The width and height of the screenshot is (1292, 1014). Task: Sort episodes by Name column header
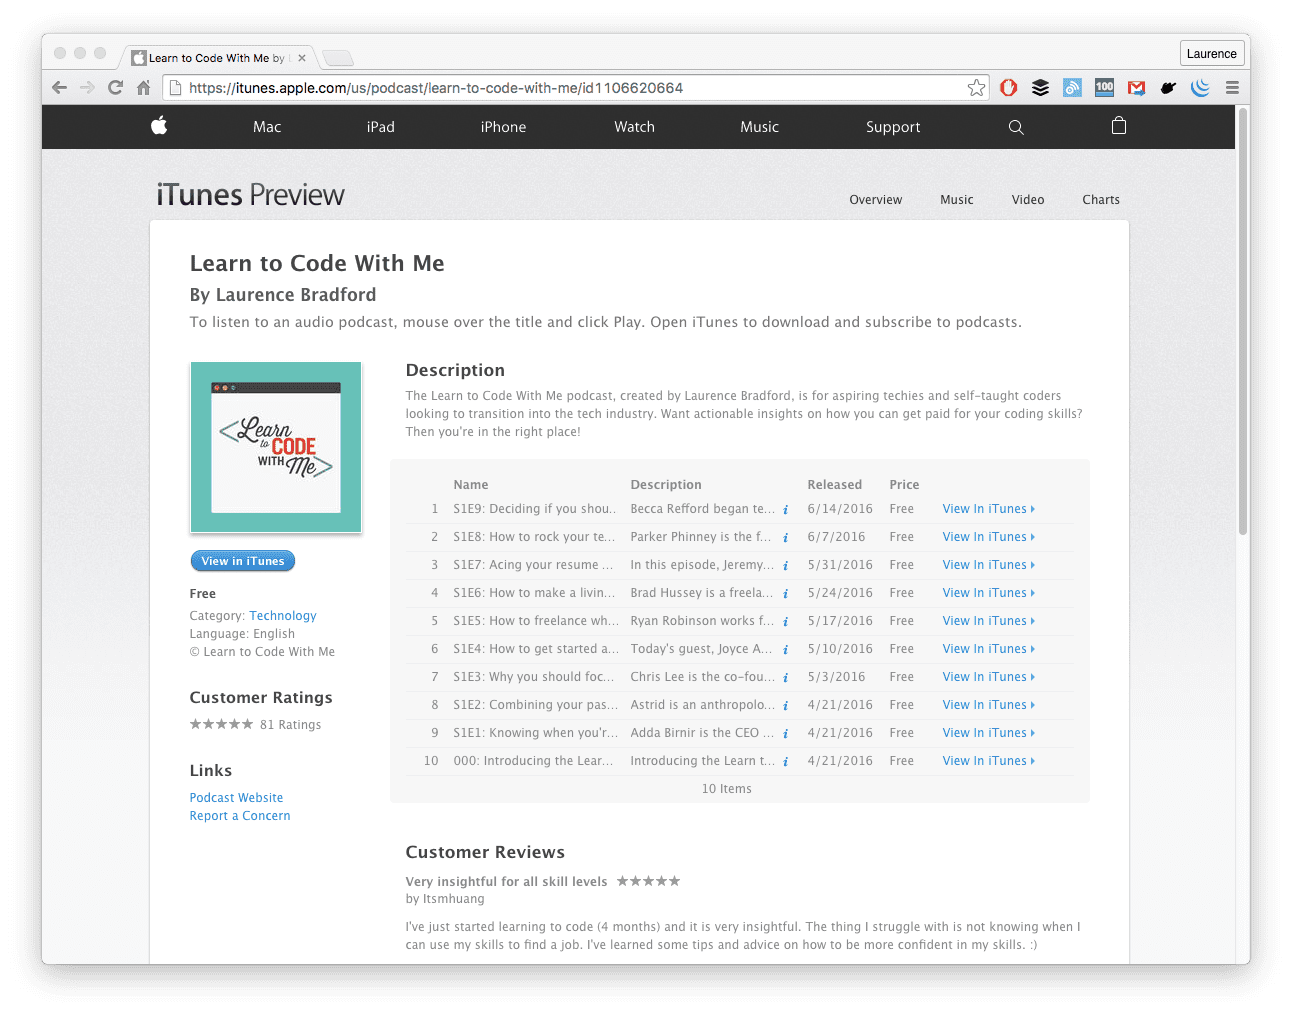tap(470, 485)
